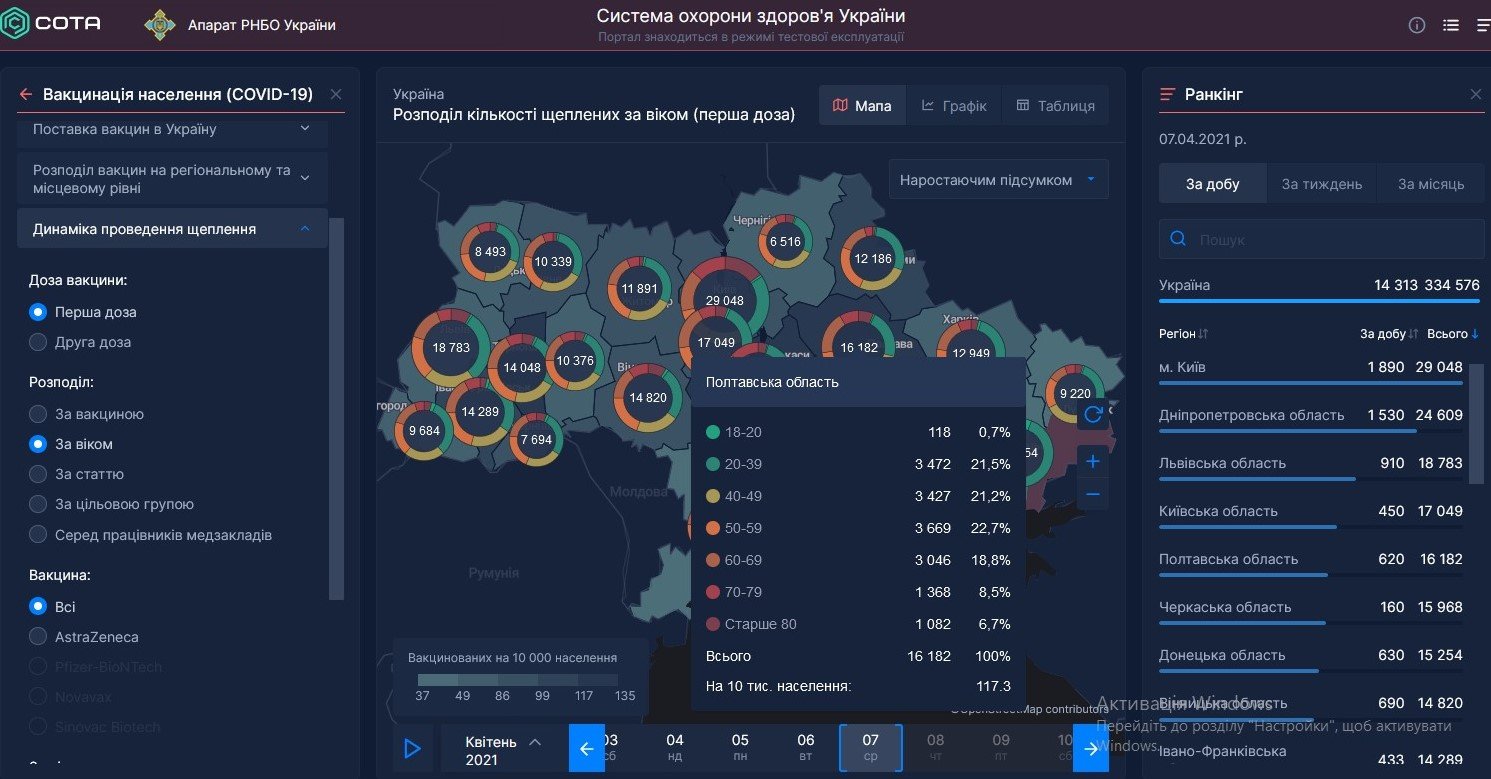Click Дніпропетровська область in ranking list
Screen dimensions: 1491x779
(1251, 415)
